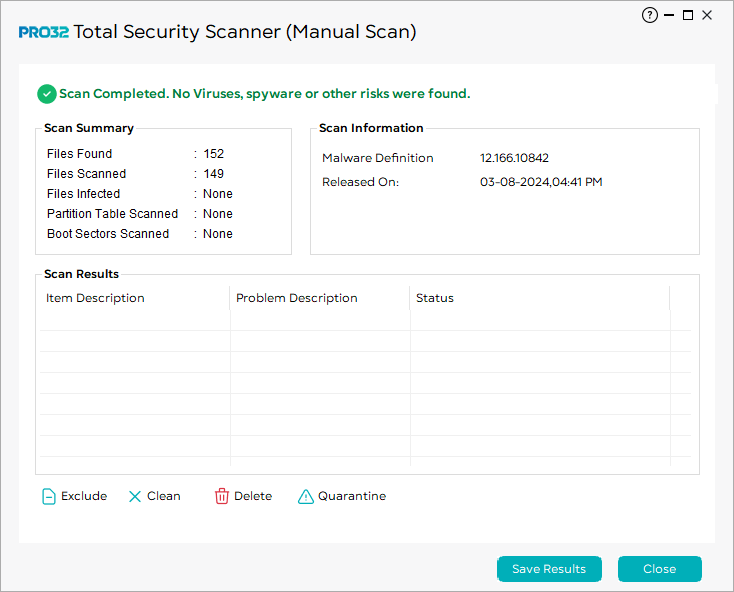The image size is (734, 592).
Task: Click the Status column header
Action: [435, 298]
